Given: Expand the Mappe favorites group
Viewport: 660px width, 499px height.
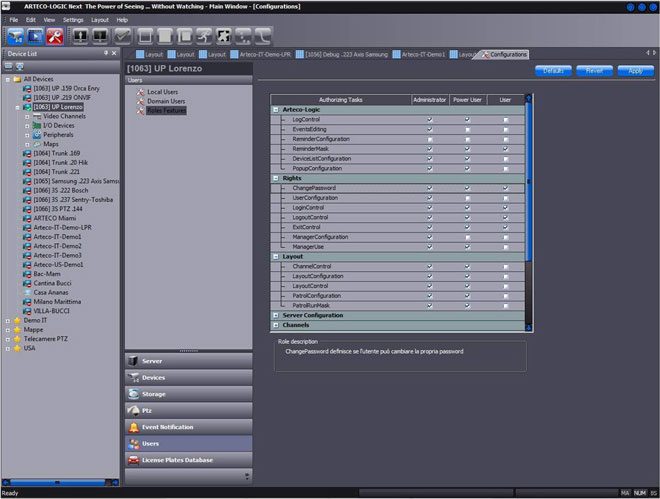Looking at the screenshot, I should [8, 330].
